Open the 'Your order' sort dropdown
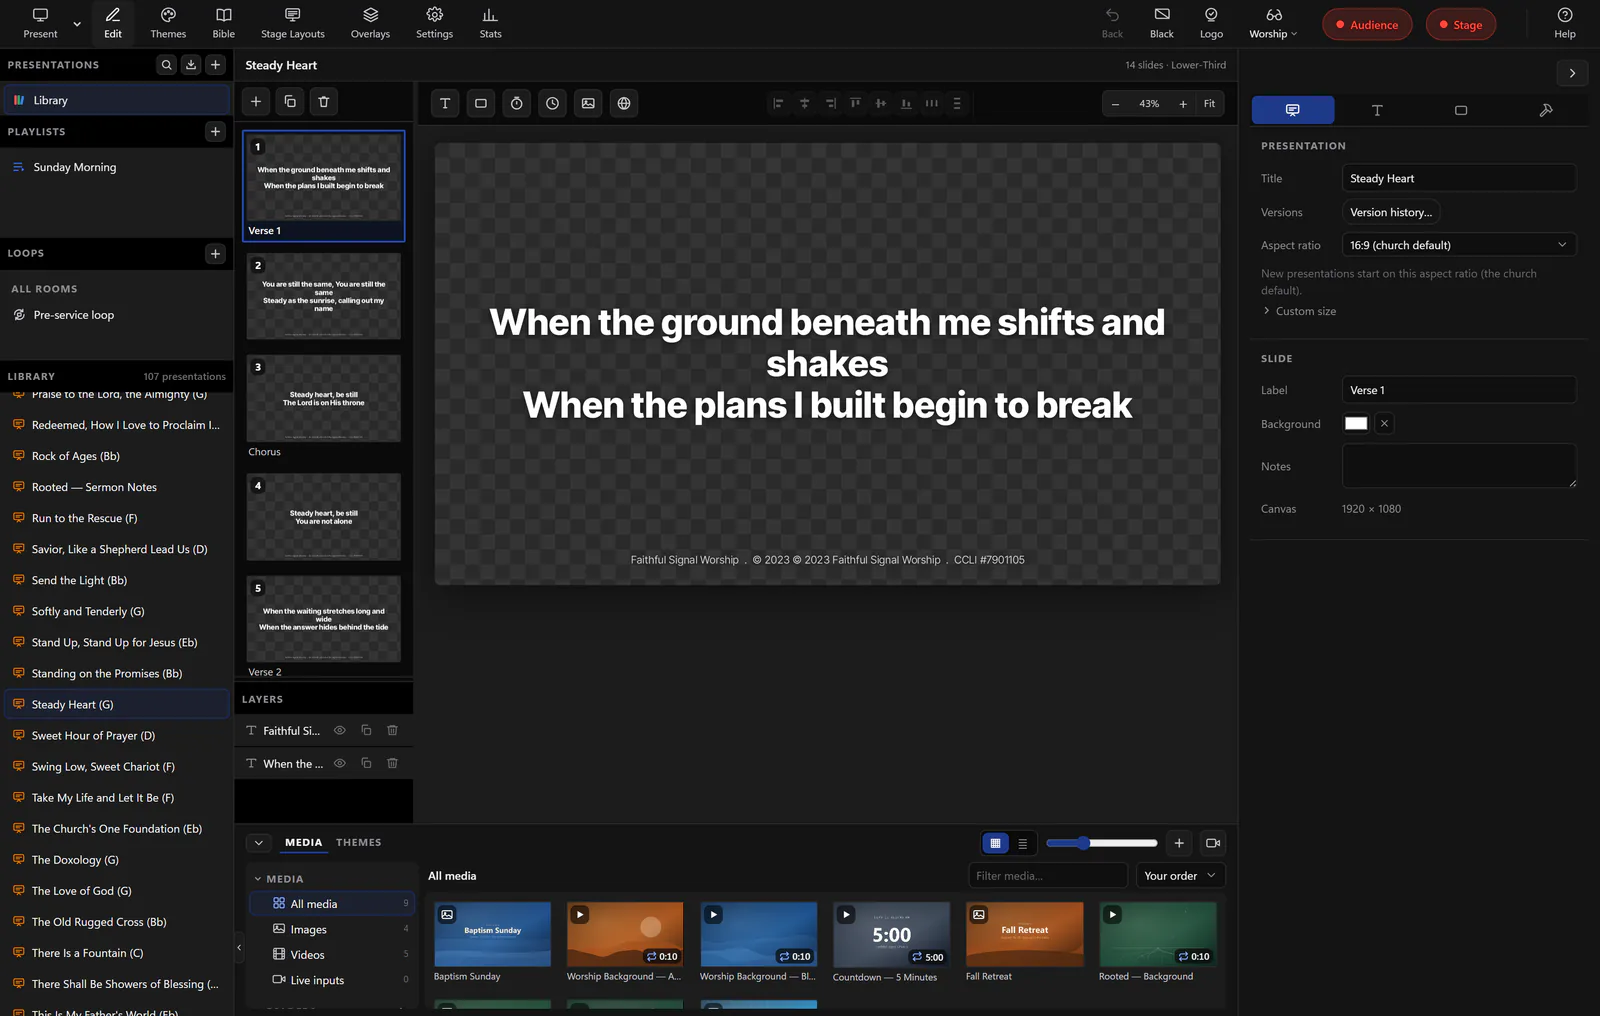Screen dimensions: 1600x1016 tap(1180, 876)
